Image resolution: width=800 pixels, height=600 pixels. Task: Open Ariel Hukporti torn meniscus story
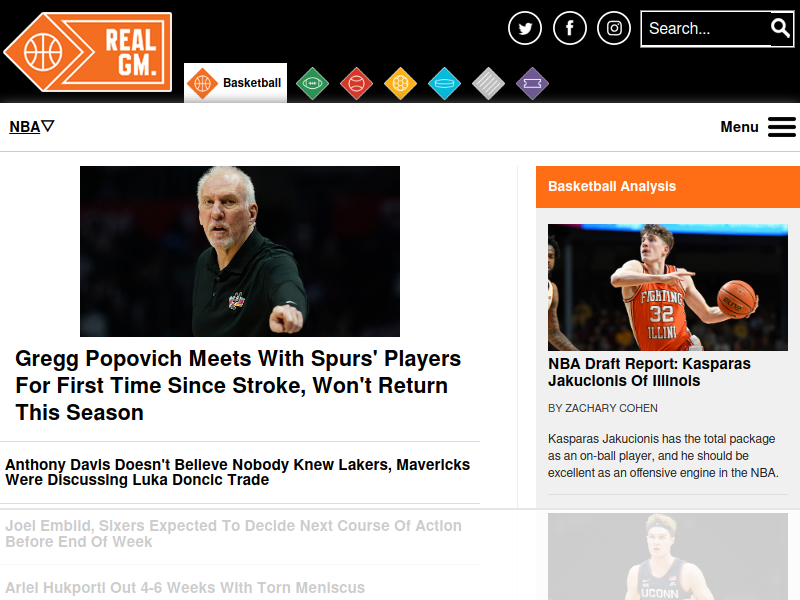pos(185,587)
